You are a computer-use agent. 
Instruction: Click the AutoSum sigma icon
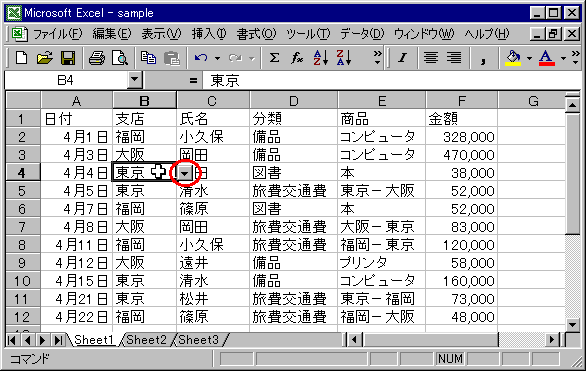pyautogui.click(x=274, y=58)
